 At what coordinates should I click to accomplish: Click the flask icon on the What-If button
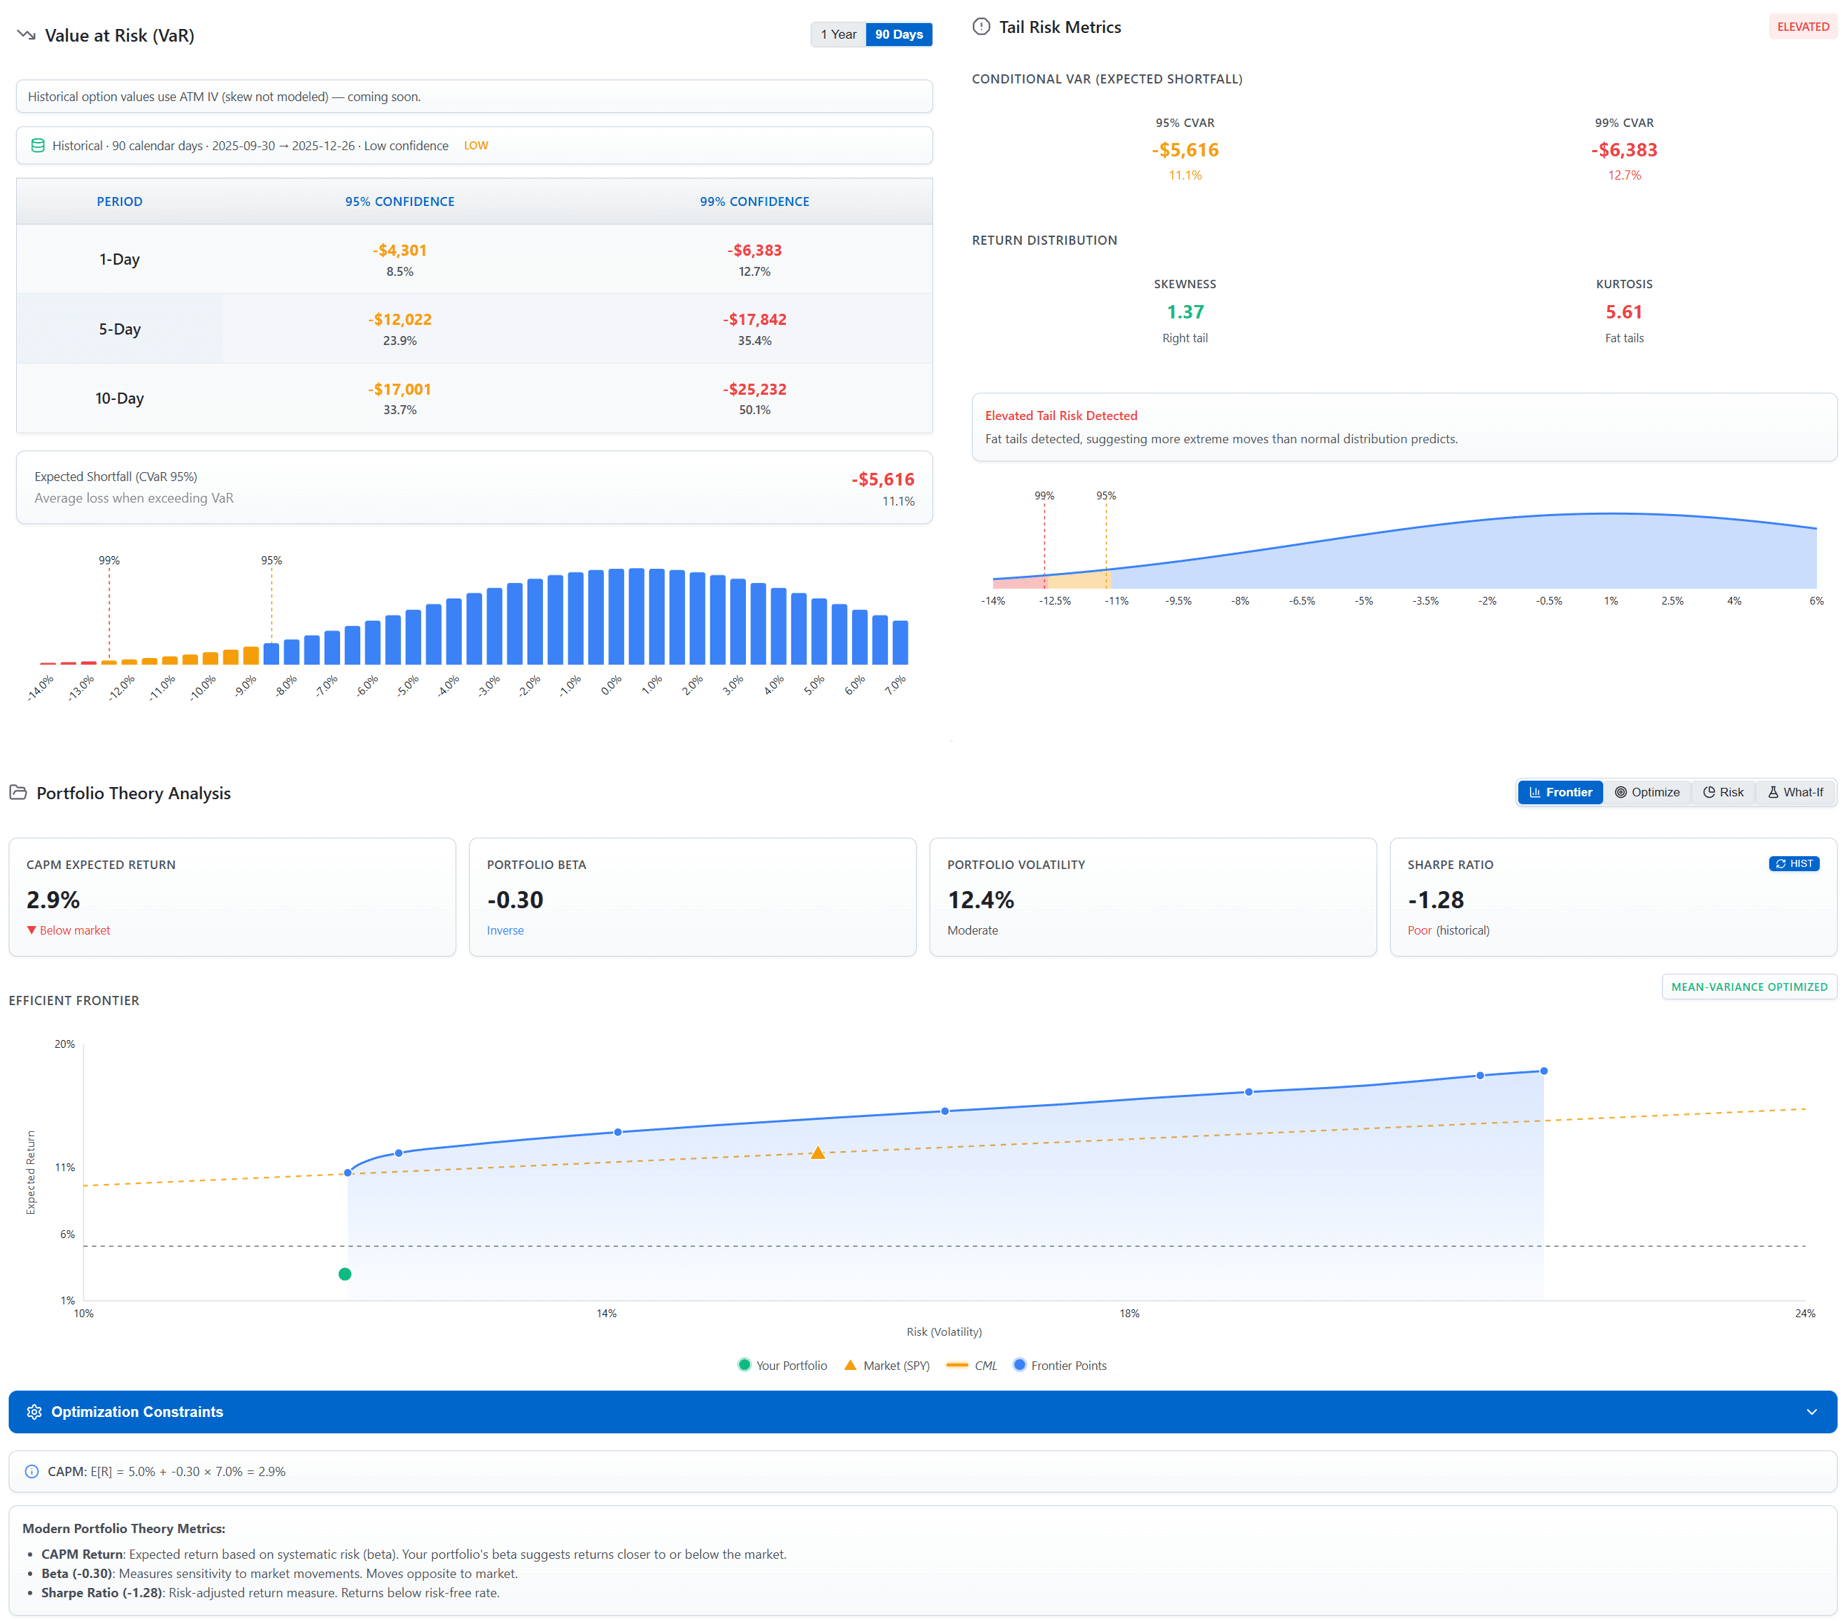click(x=1772, y=792)
